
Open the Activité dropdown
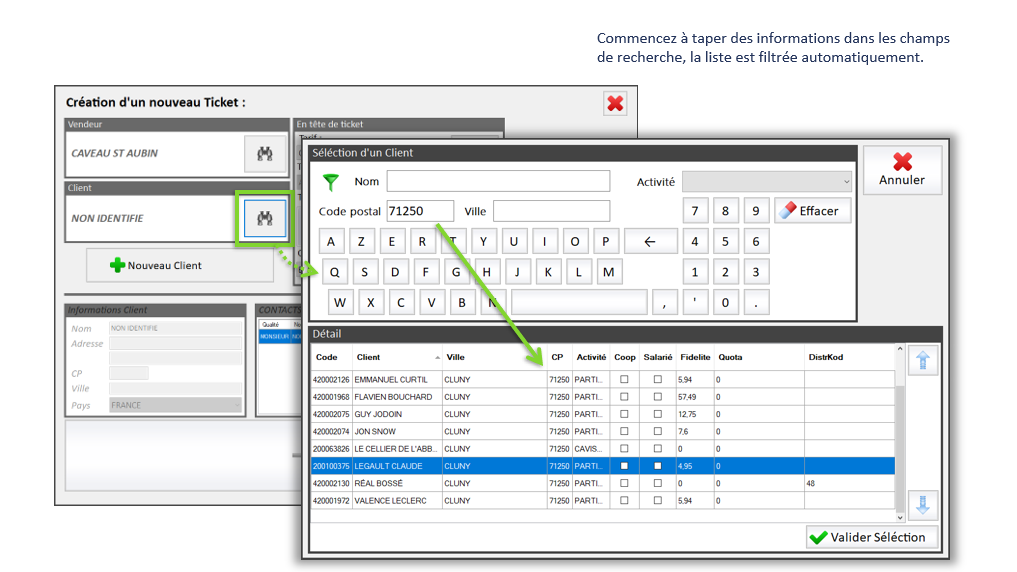767,182
